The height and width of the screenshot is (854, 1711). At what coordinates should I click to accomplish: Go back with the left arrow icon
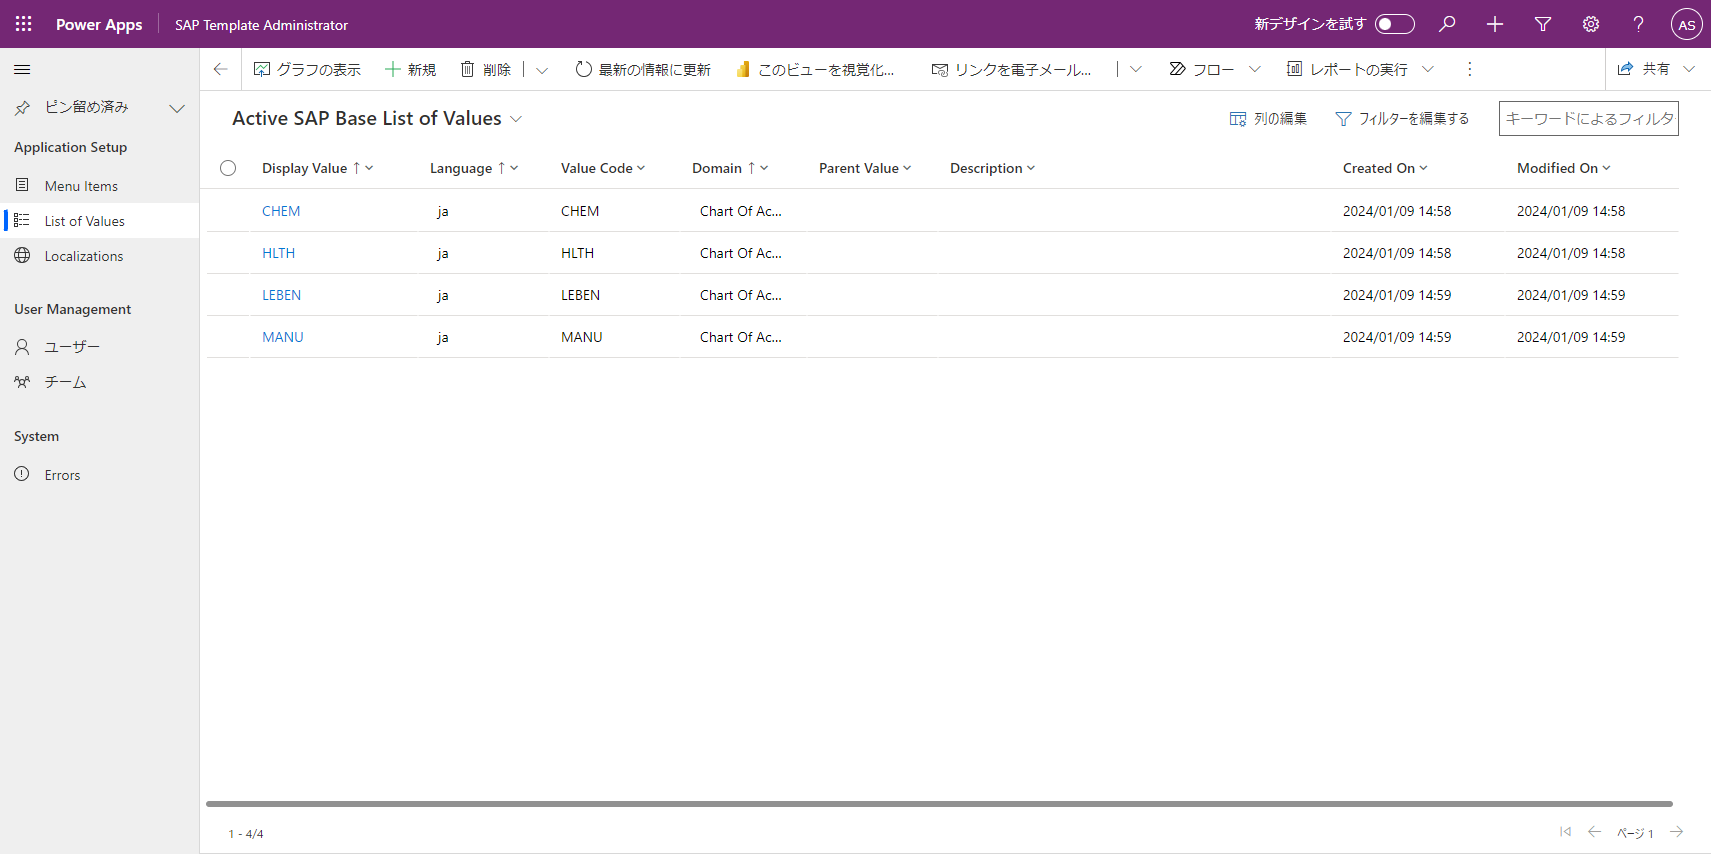point(220,69)
